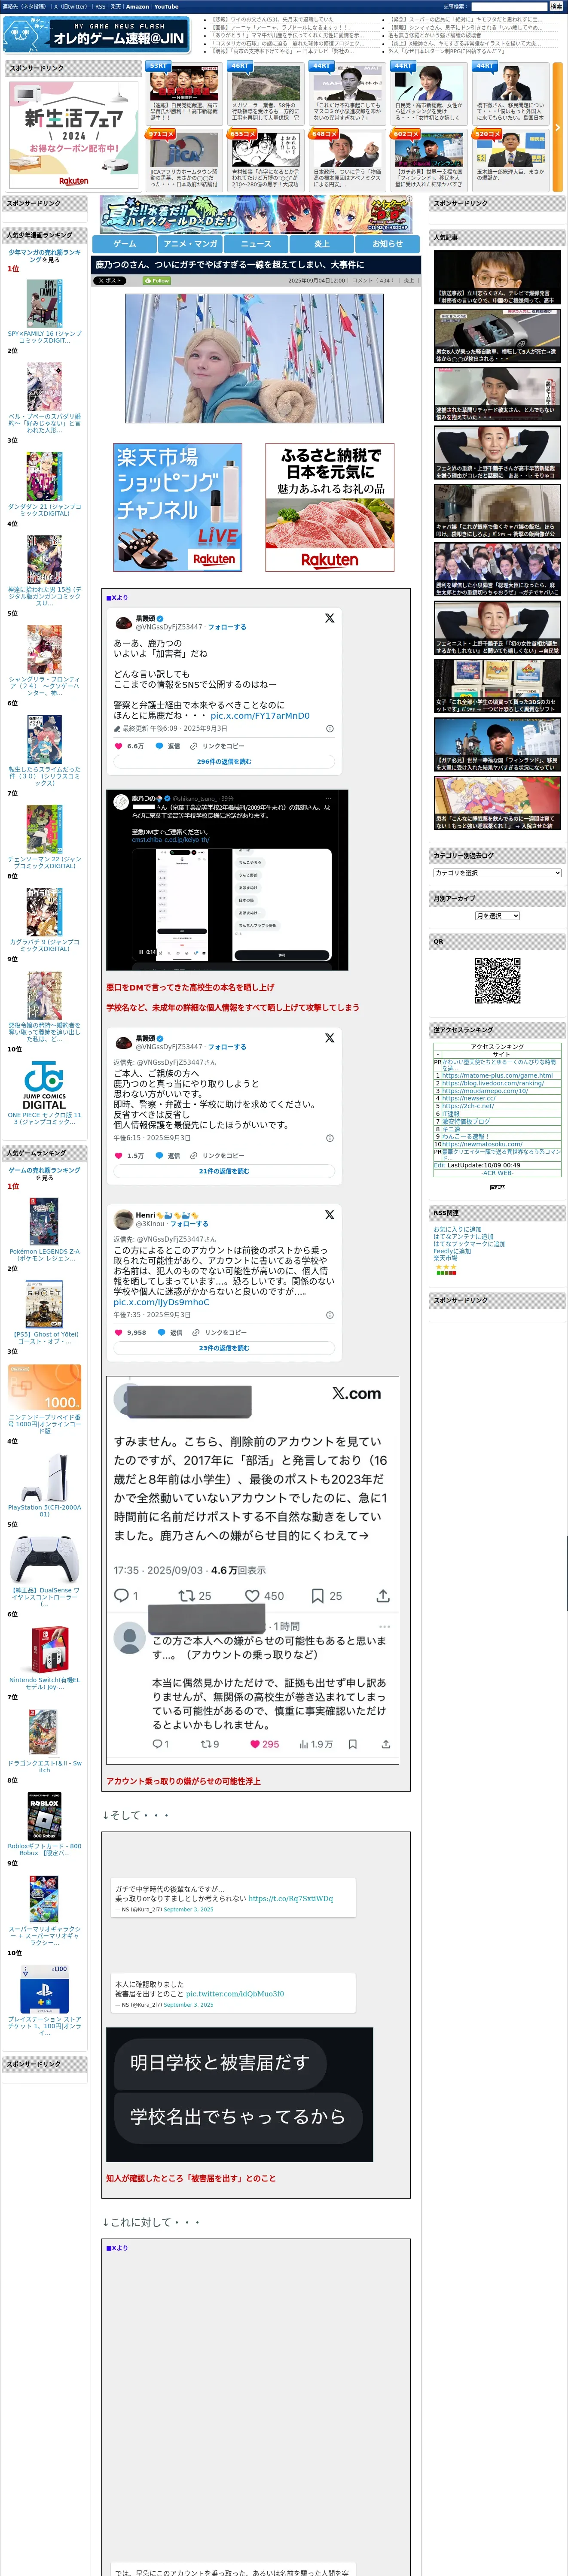
Task: Open the カテゴリを選択 dropdown
Action: tap(497, 873)
